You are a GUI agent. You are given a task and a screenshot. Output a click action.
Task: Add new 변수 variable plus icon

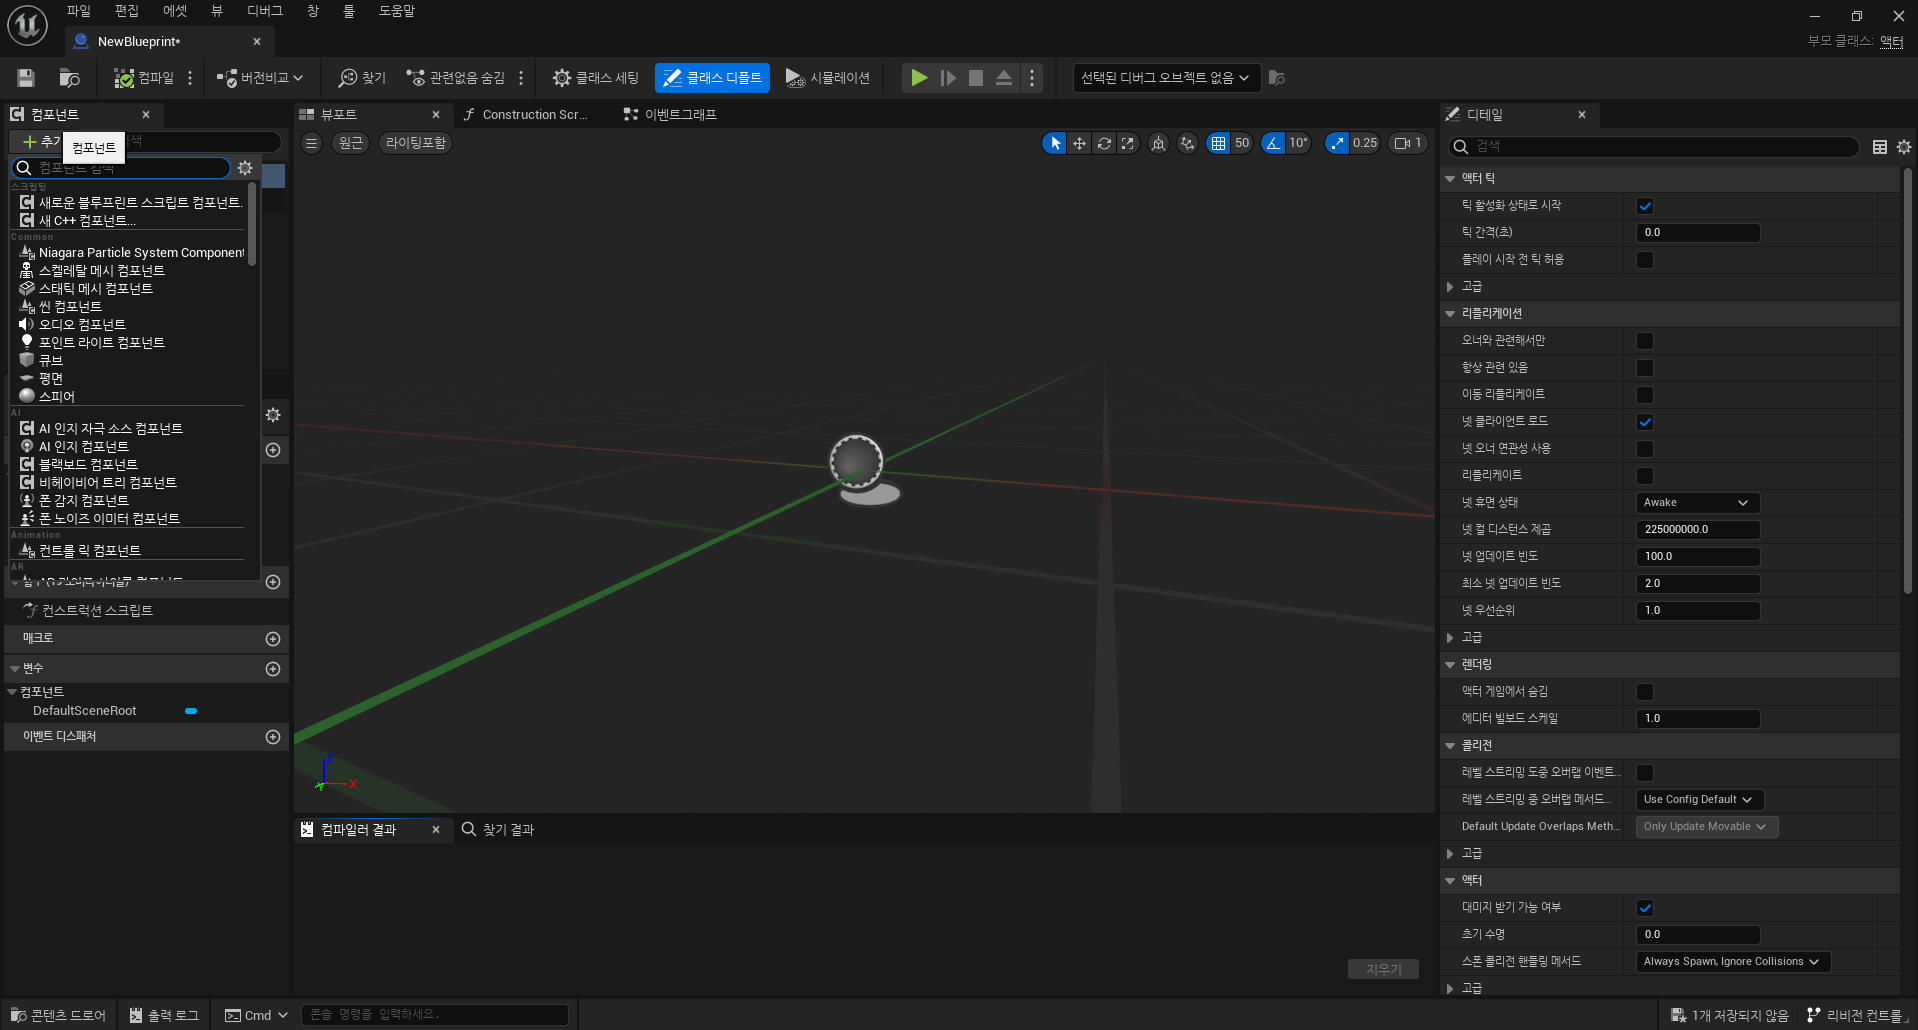[x=273, y=669]
